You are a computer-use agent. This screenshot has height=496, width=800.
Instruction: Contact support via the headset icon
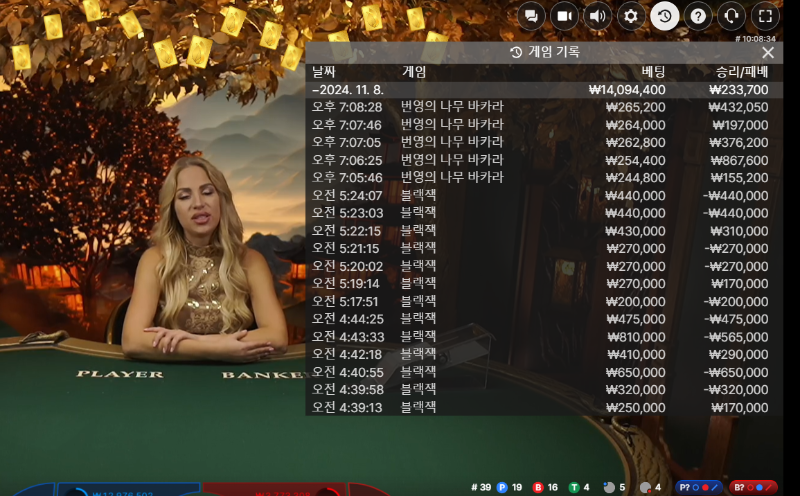point(731,16)
